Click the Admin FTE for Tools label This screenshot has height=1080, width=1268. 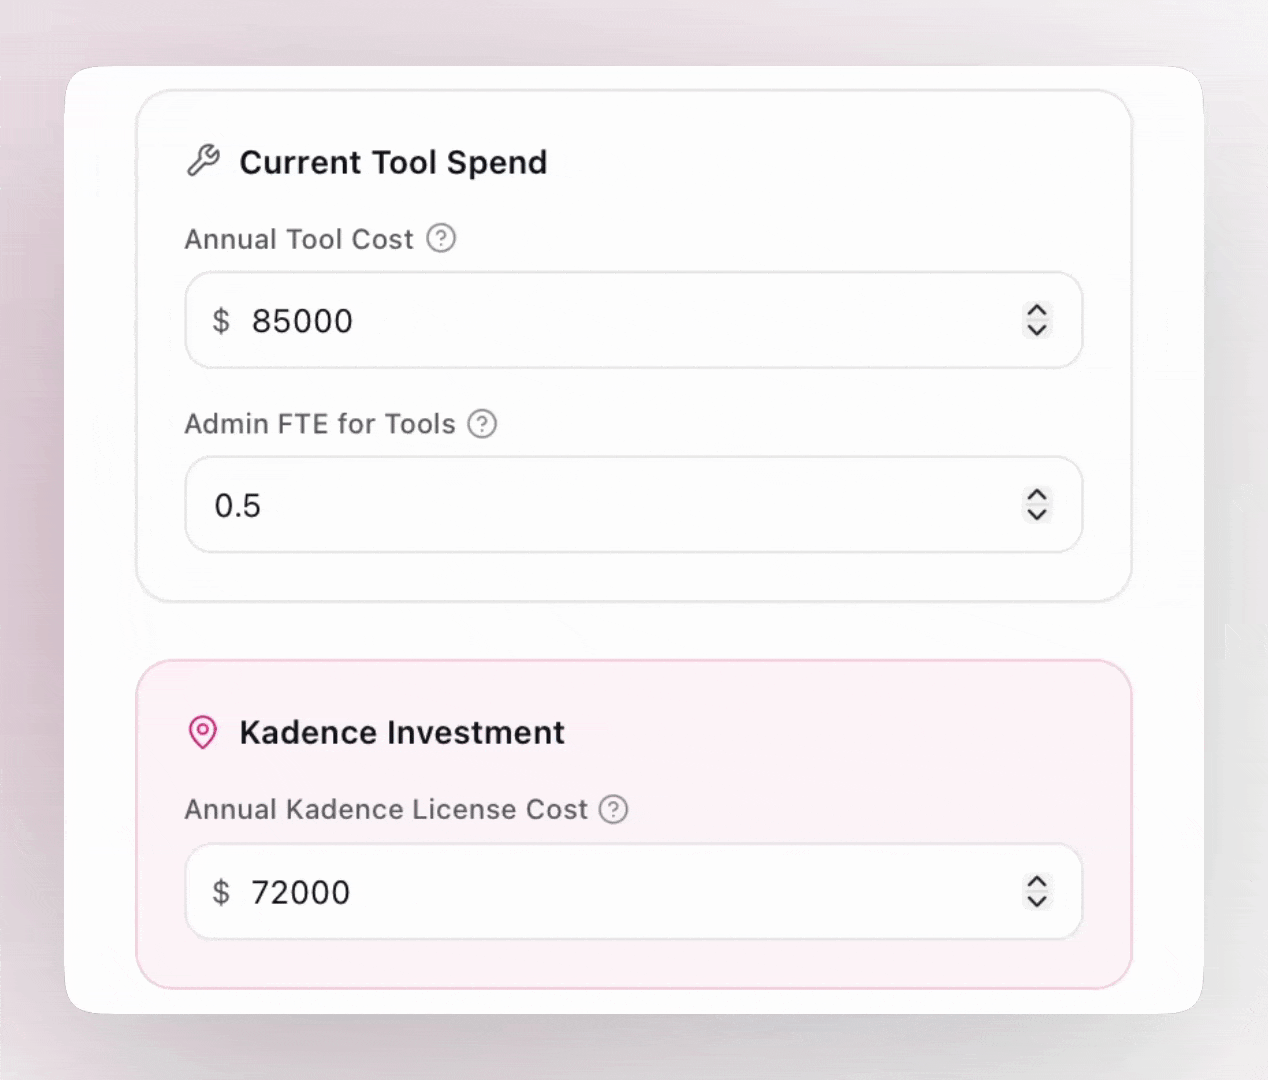[x=319, y=424]
